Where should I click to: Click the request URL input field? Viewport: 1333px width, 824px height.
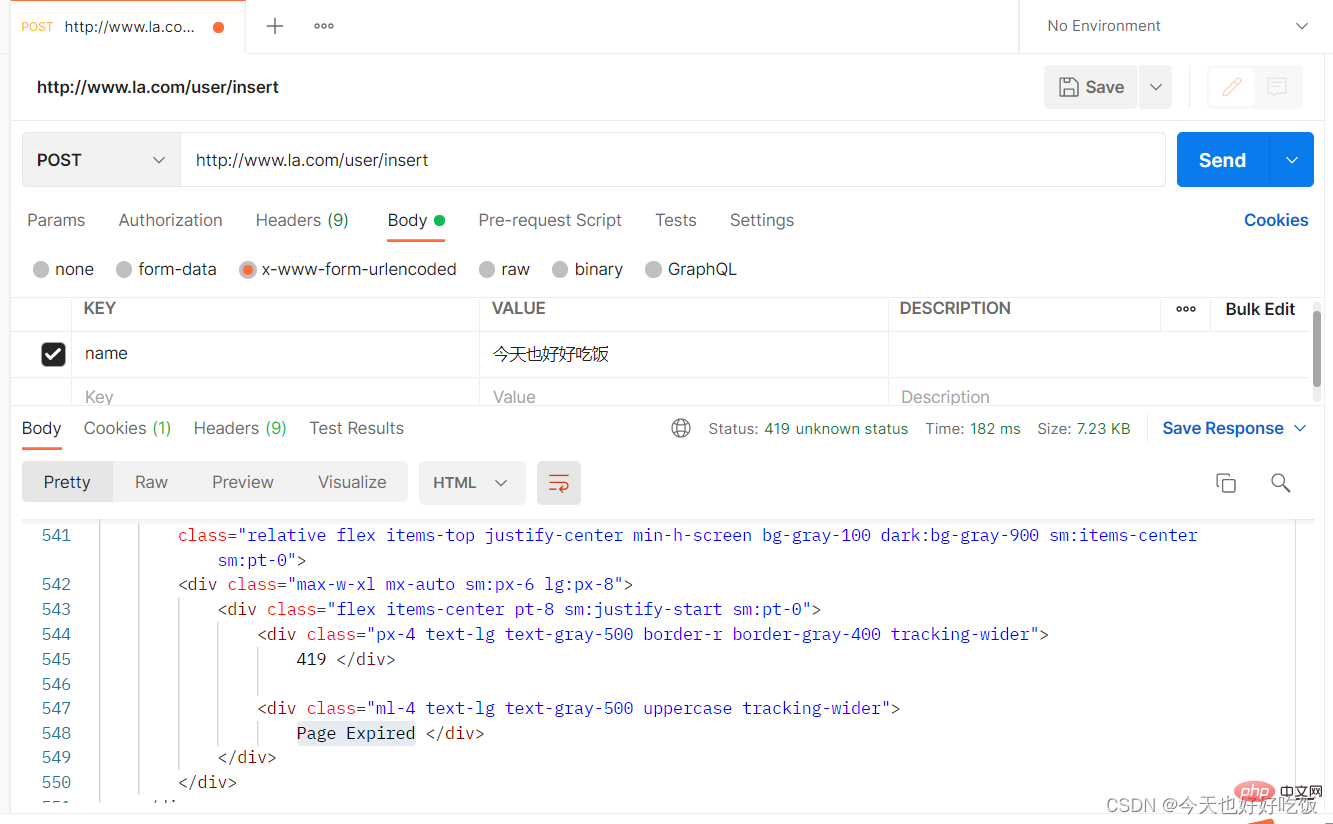pyautogui.click(x=672, y=160)
